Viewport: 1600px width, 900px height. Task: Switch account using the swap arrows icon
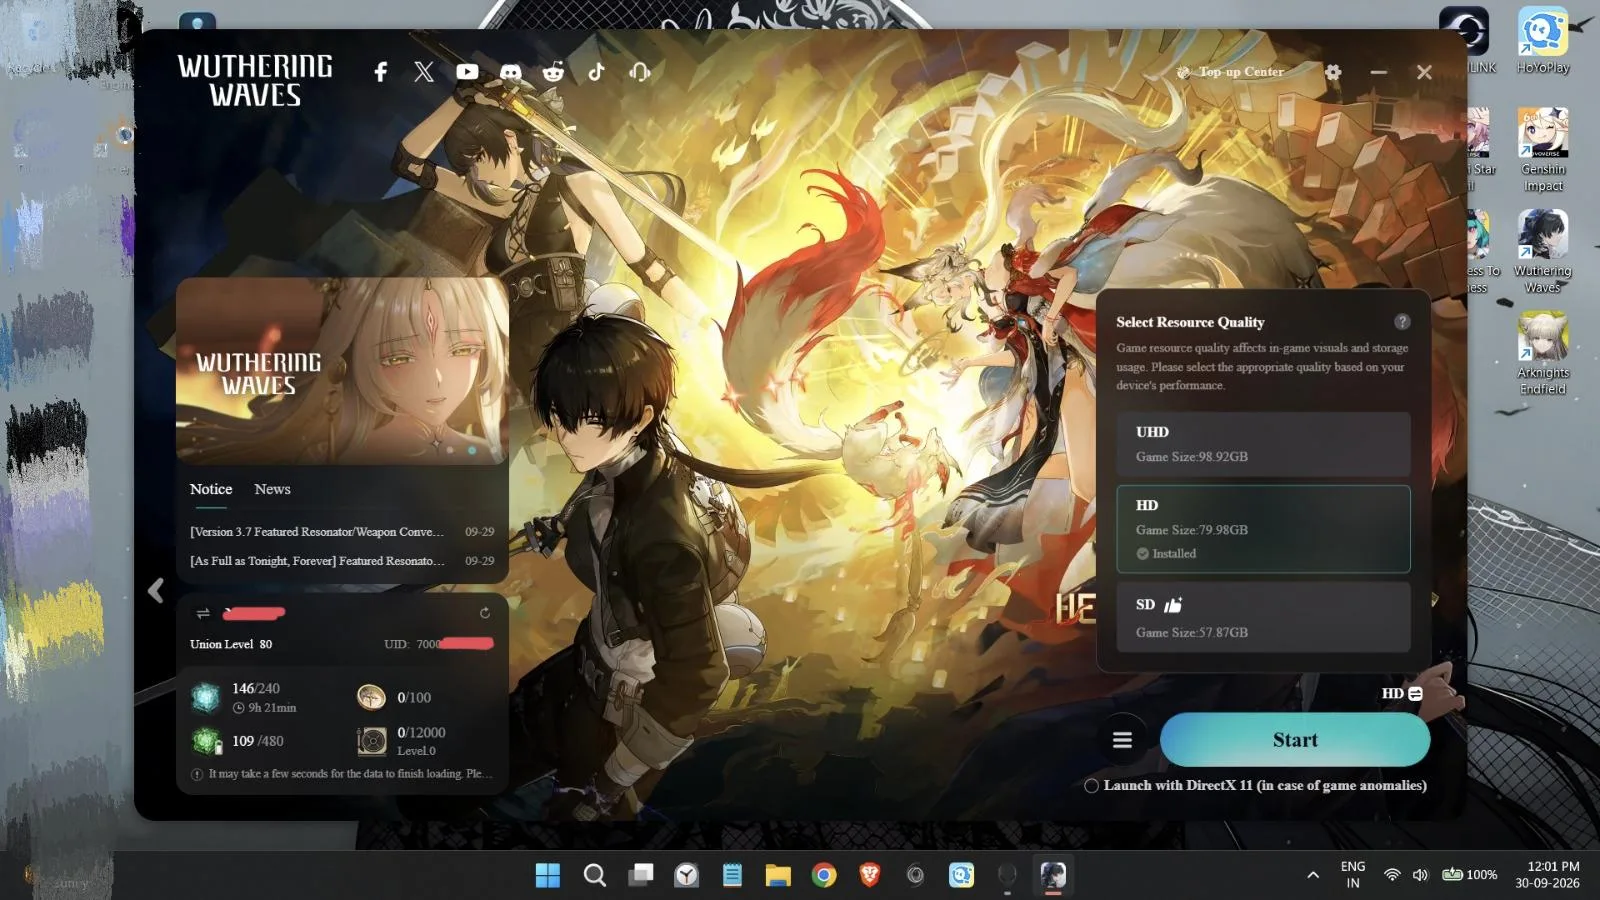[203, 613]
